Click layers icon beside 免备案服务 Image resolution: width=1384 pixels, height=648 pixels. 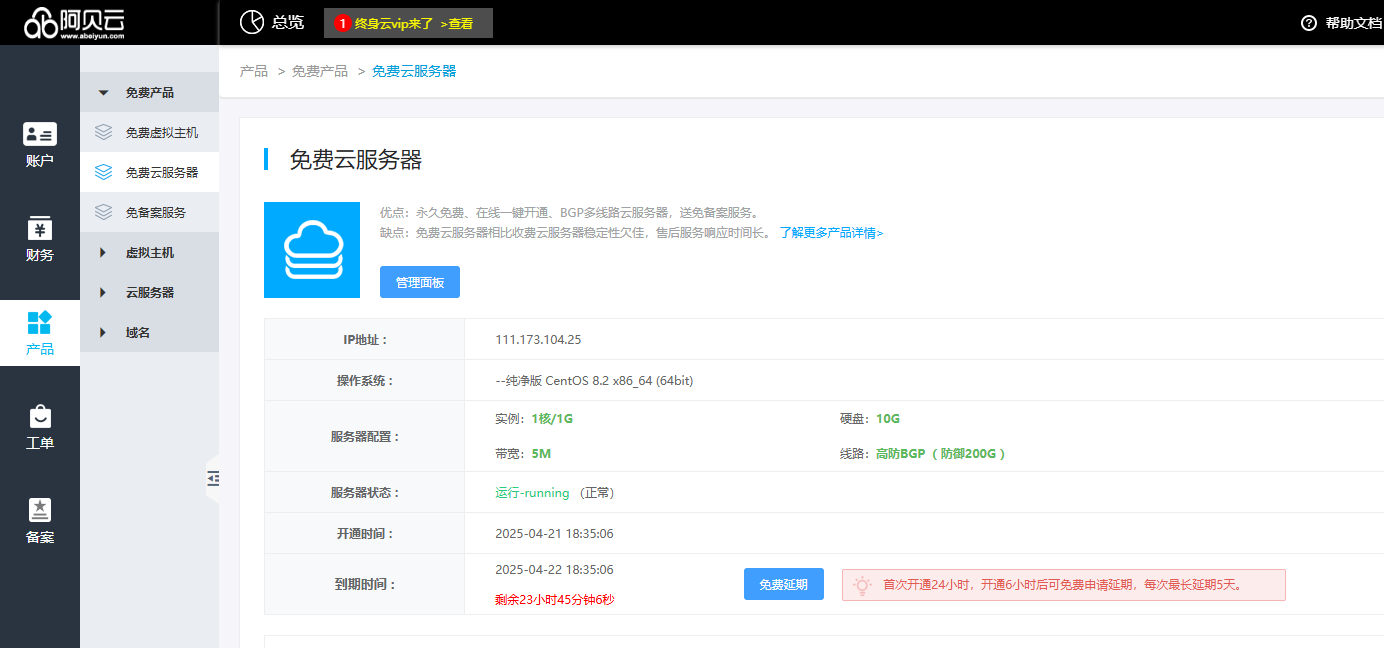click(x=103, y=212)
